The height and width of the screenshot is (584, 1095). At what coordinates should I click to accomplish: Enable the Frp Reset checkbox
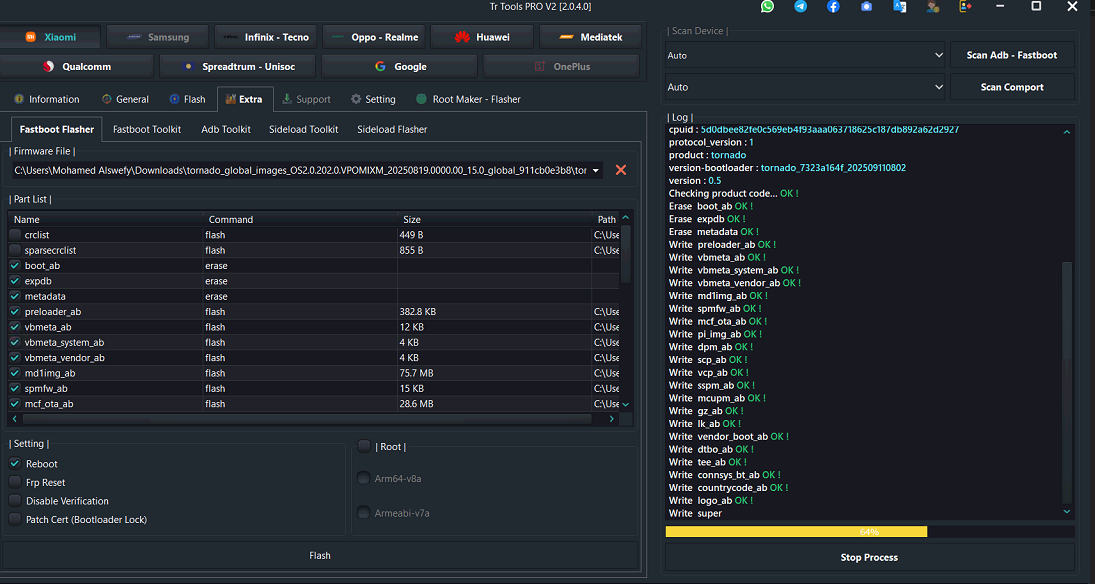pos(15,482)
